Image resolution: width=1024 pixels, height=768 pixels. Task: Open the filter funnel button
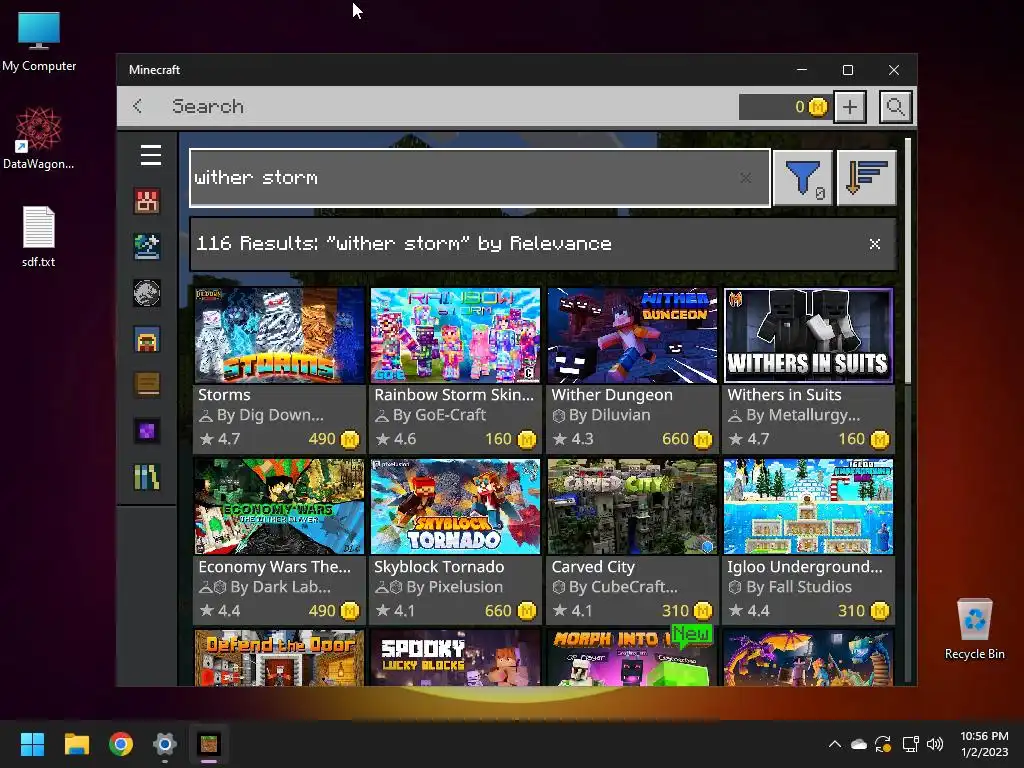[x=803, y=178]
